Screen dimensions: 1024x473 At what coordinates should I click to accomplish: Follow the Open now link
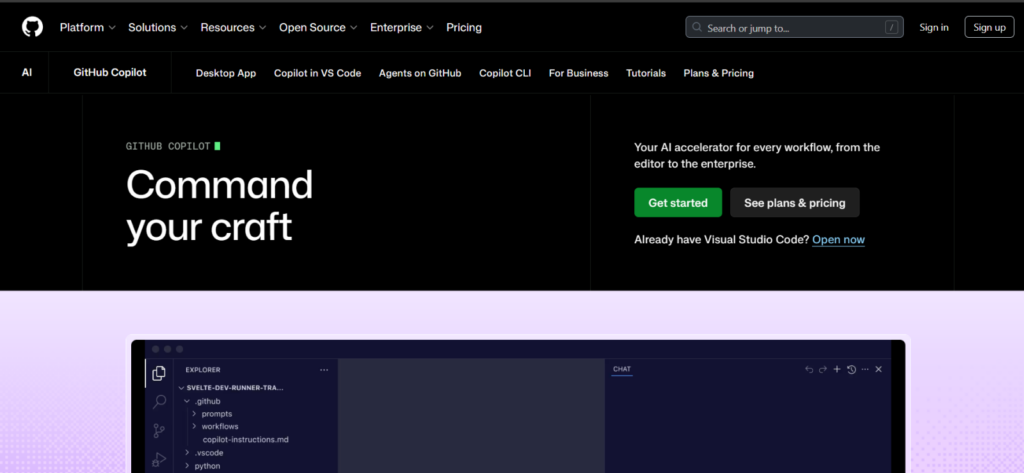[x=839, y=240]
